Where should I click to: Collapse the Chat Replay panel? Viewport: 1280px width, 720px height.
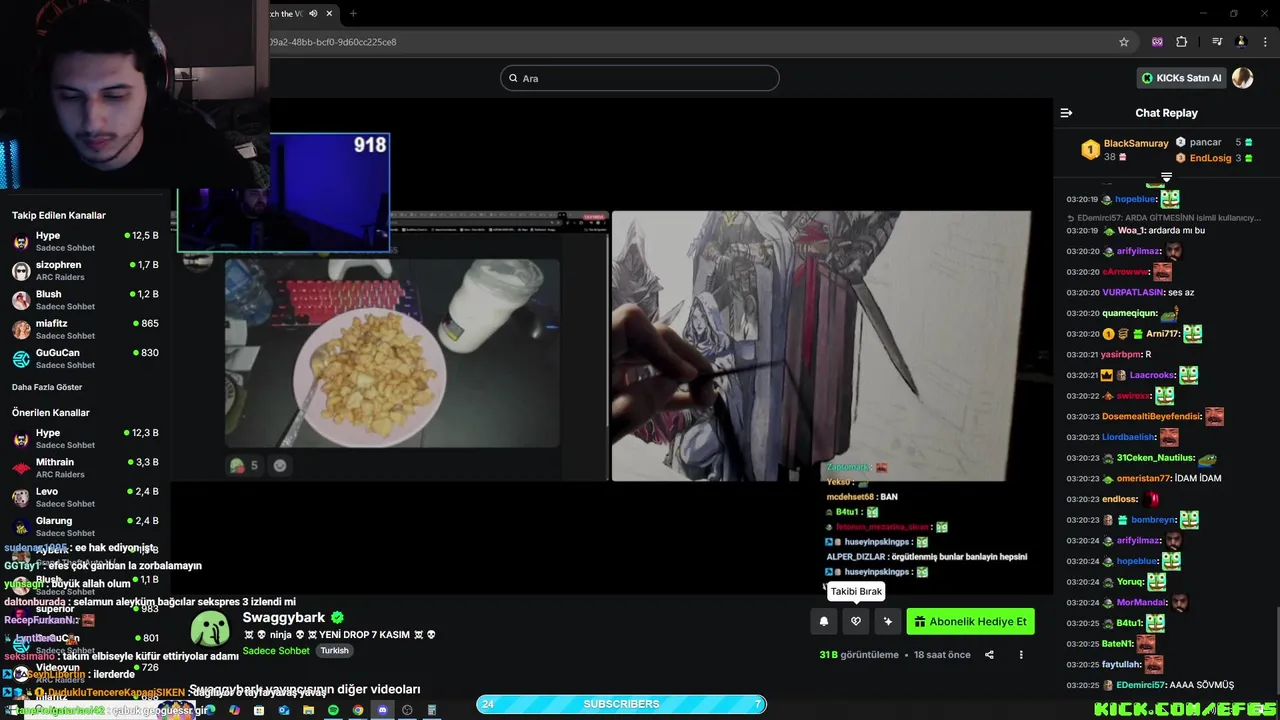(x=1066, y=113)
